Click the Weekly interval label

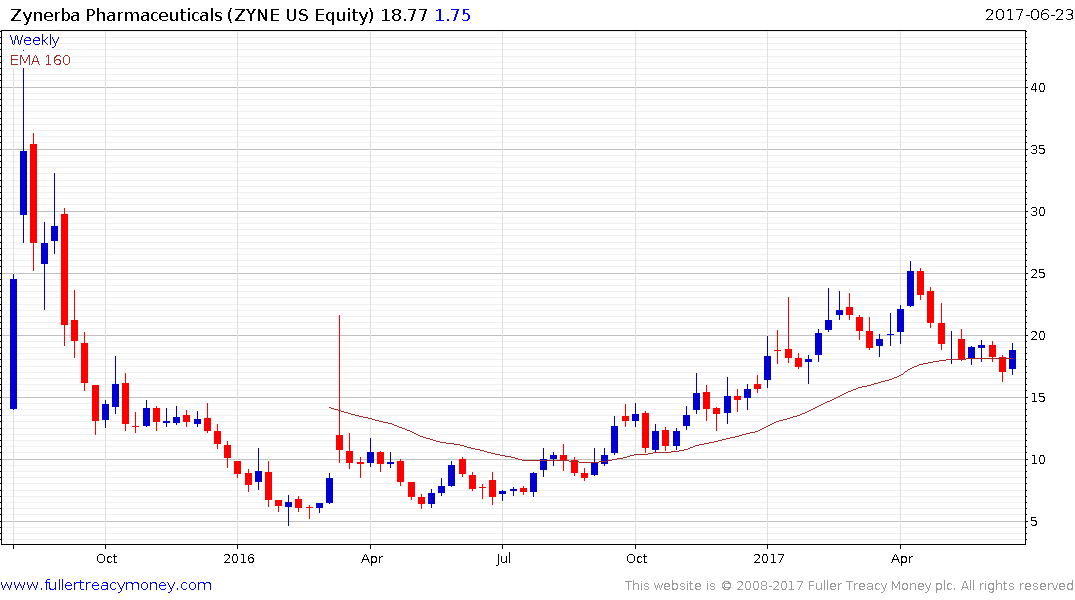(34, 40)
